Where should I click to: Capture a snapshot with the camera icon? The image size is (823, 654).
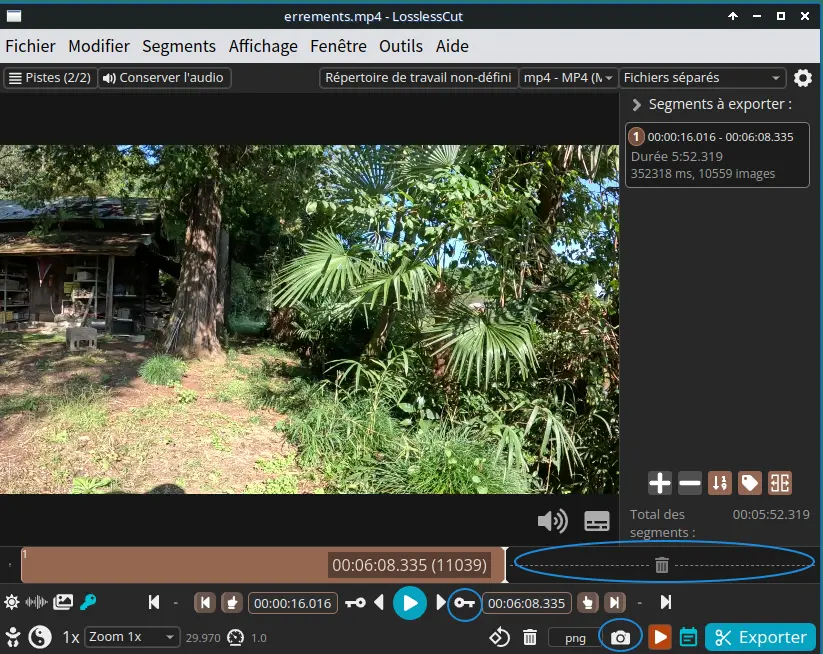620,637
